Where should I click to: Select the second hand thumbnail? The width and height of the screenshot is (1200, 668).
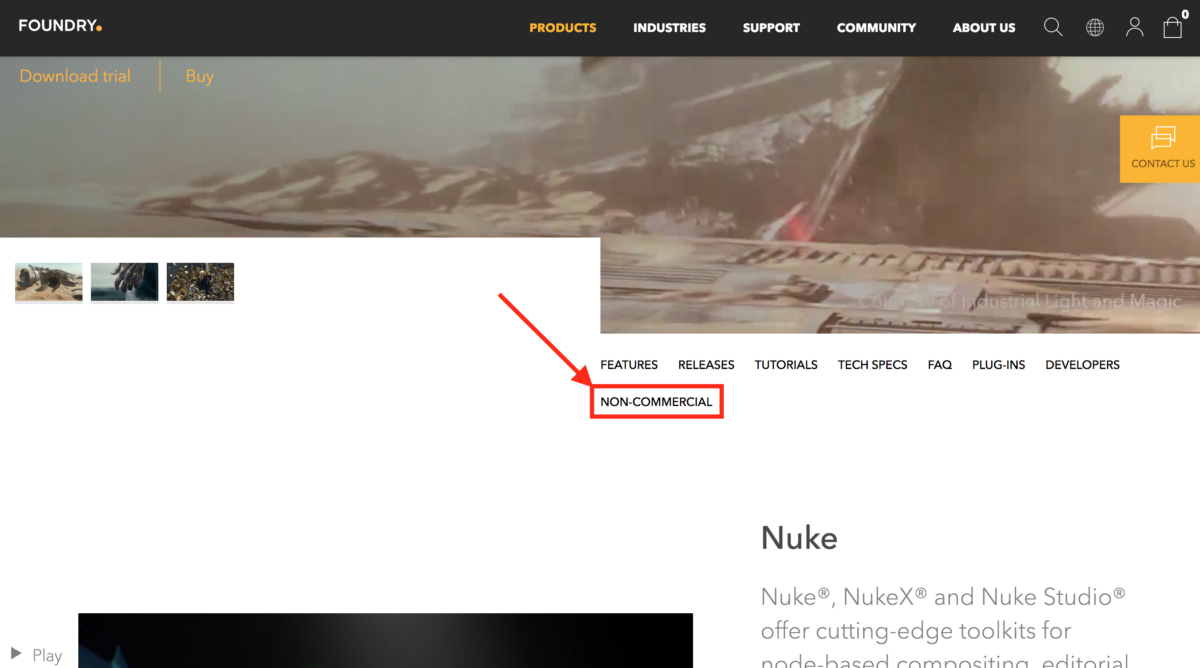(x=124, y=282)
